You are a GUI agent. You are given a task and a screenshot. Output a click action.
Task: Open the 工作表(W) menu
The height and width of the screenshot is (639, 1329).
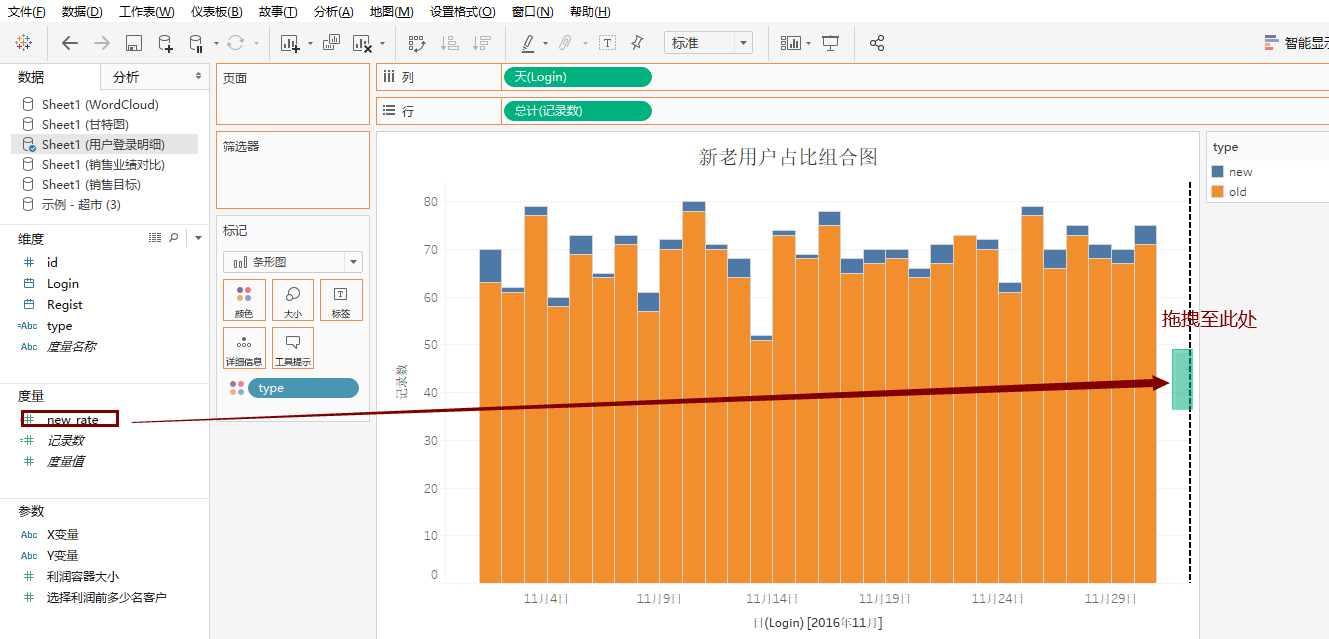click(146, 12)
